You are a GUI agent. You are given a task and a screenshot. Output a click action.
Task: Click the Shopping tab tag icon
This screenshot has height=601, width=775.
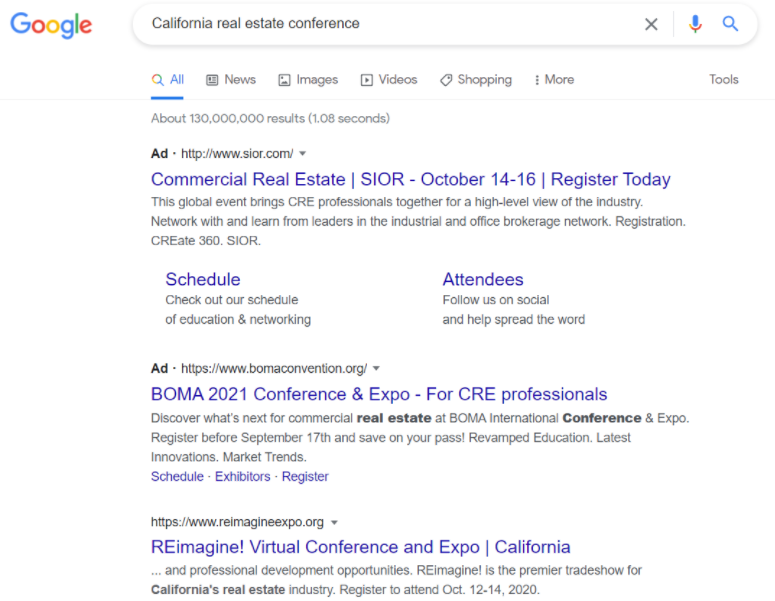446,80
